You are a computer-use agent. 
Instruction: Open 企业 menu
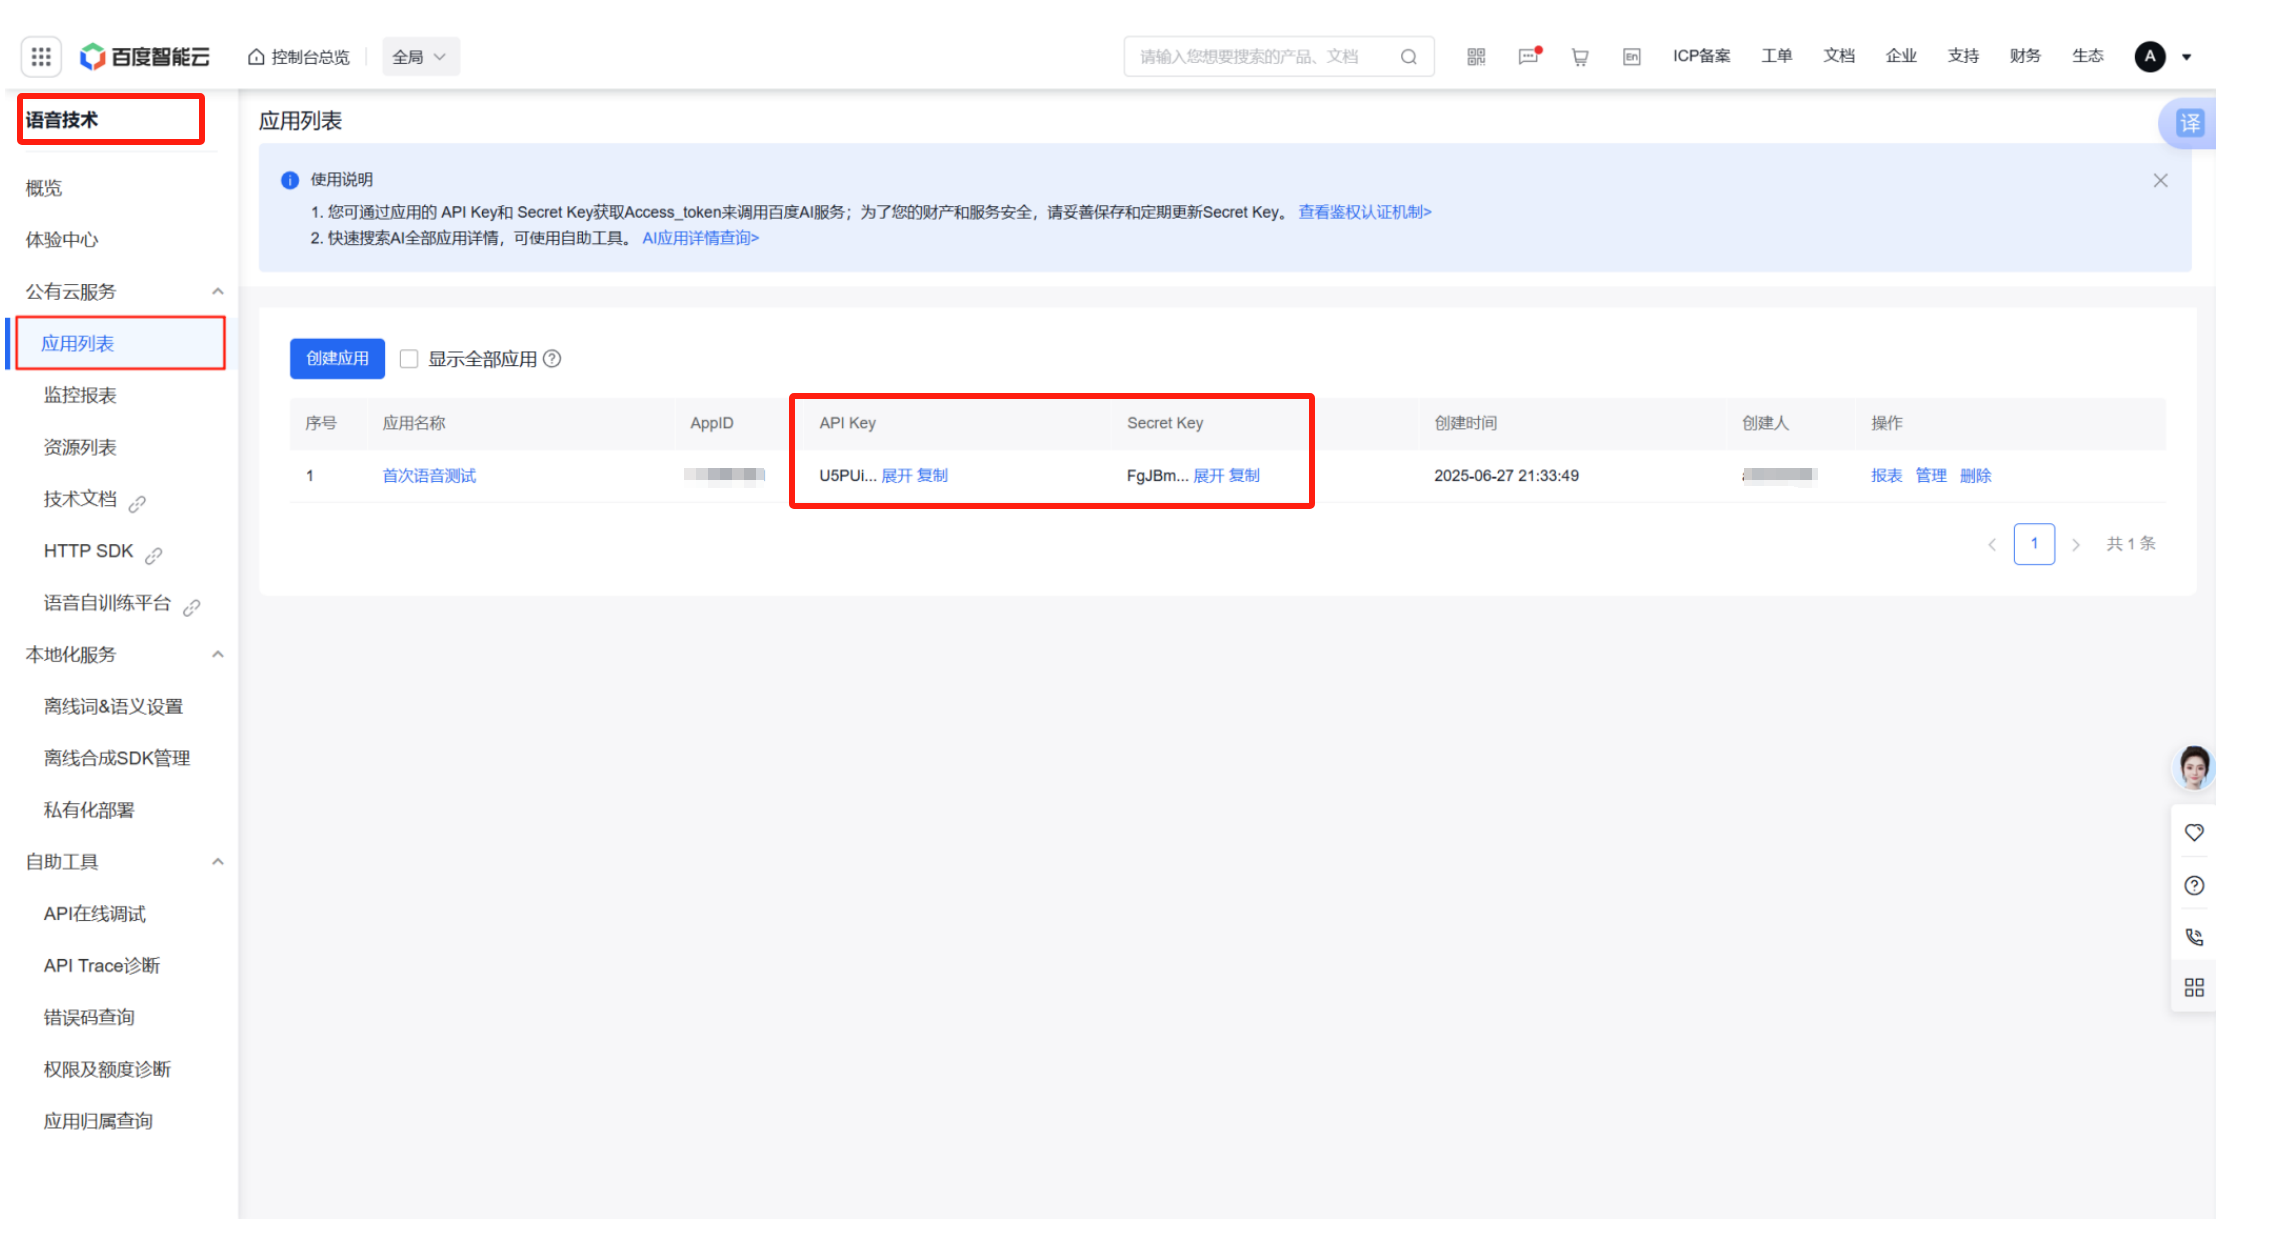1900,56
